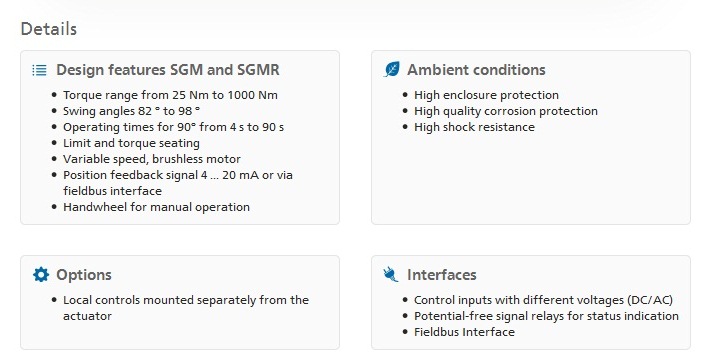710x362 pixels.
Task: Click the Ambient conditions heading
Action: pos(476,70)
